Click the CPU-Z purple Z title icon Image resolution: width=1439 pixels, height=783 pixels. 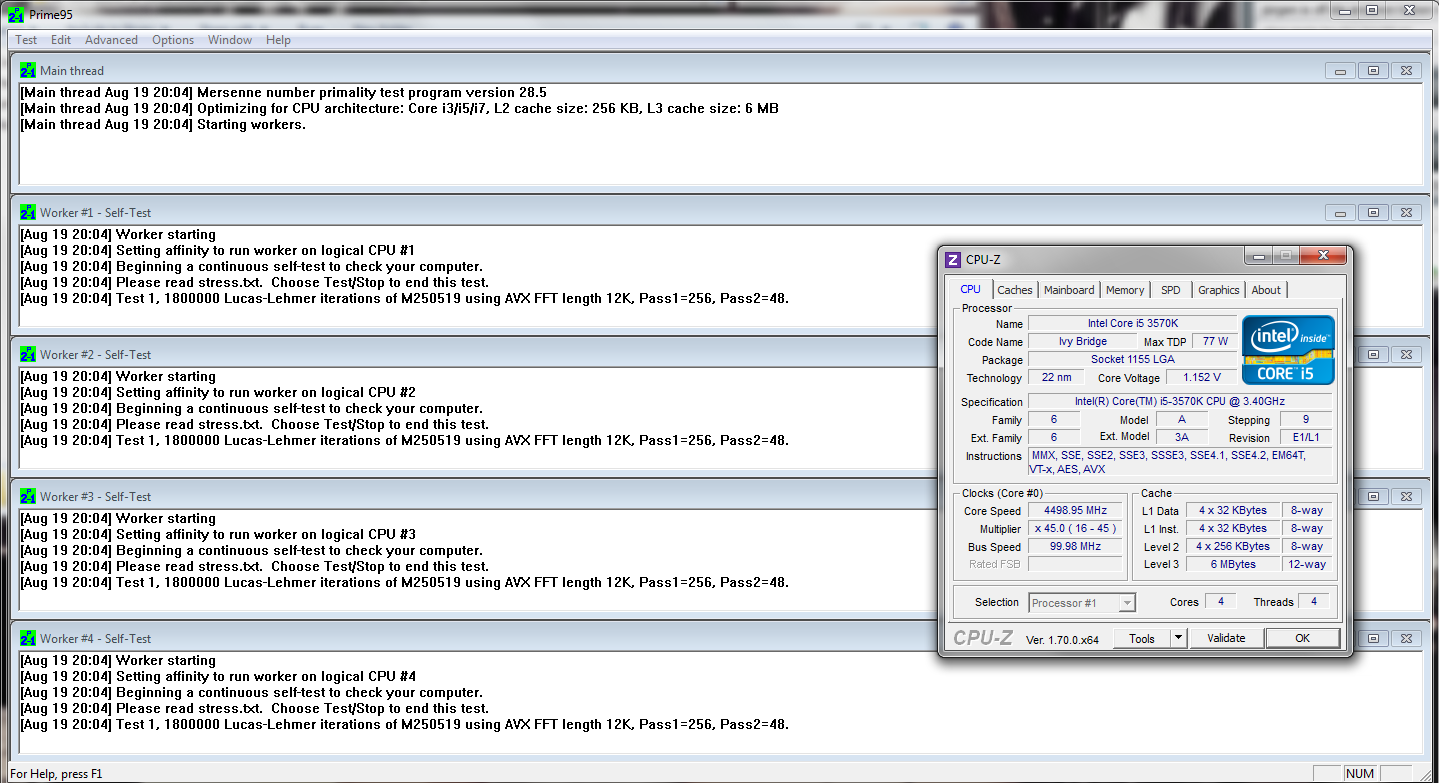953,260
